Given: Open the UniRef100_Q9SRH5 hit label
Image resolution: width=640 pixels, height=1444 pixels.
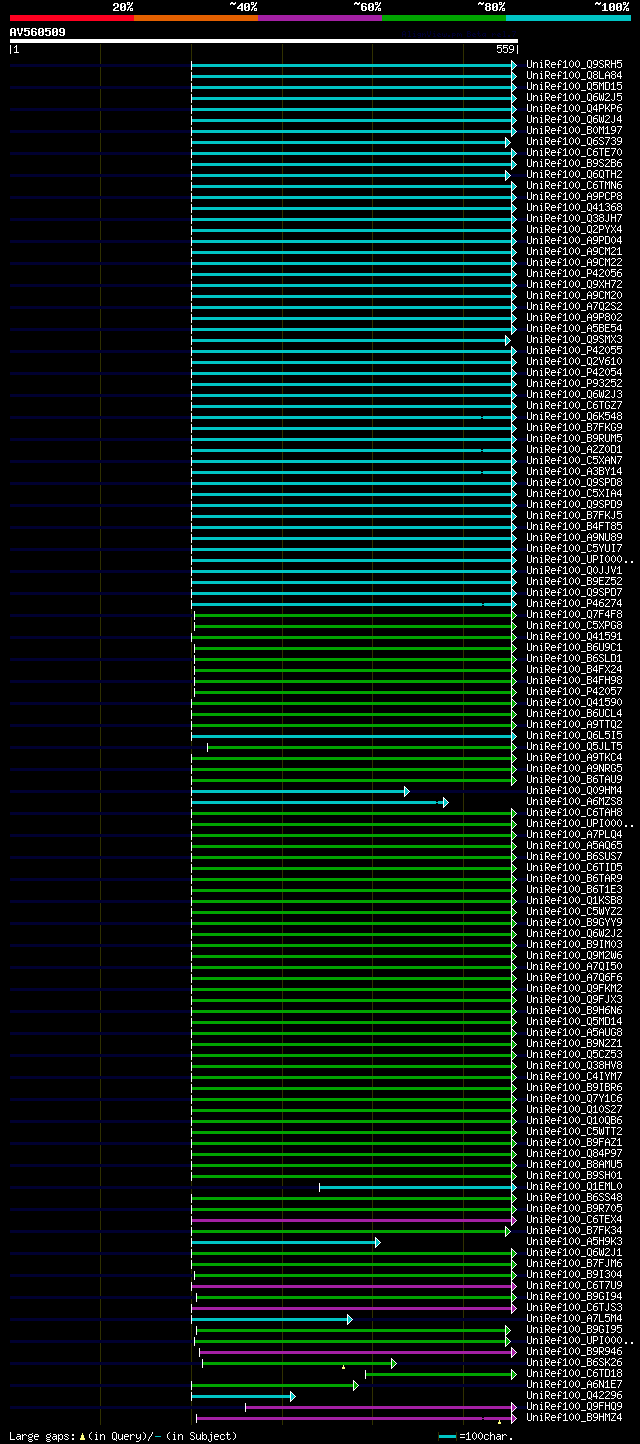Looking at the screenshot, I should [x=574, y=64].
